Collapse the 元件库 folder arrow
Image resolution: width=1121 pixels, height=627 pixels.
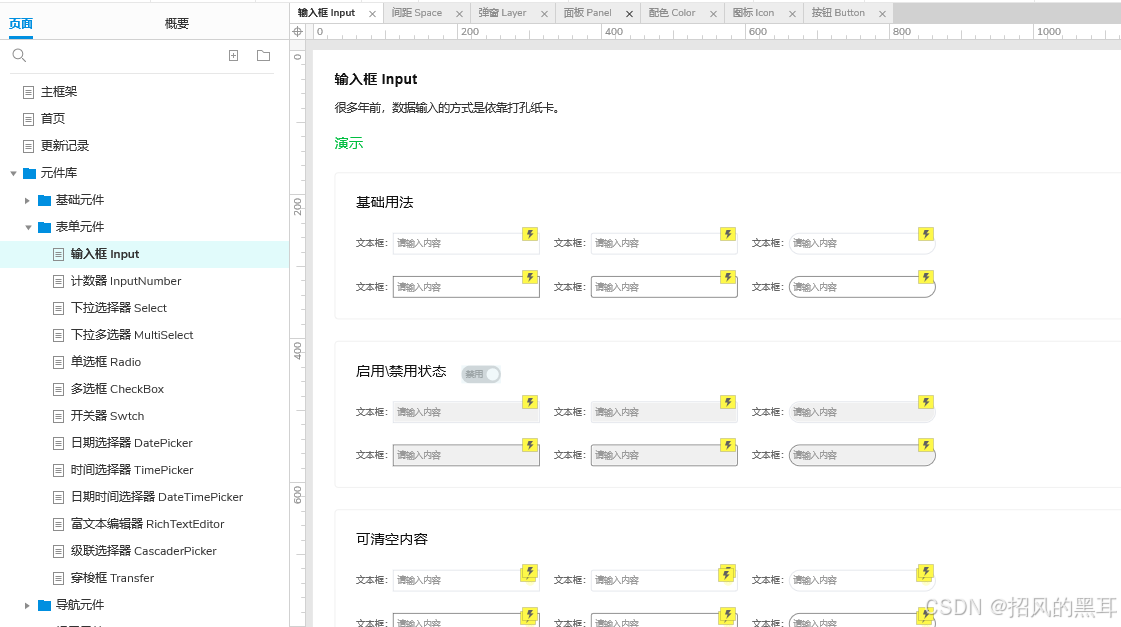14,173
